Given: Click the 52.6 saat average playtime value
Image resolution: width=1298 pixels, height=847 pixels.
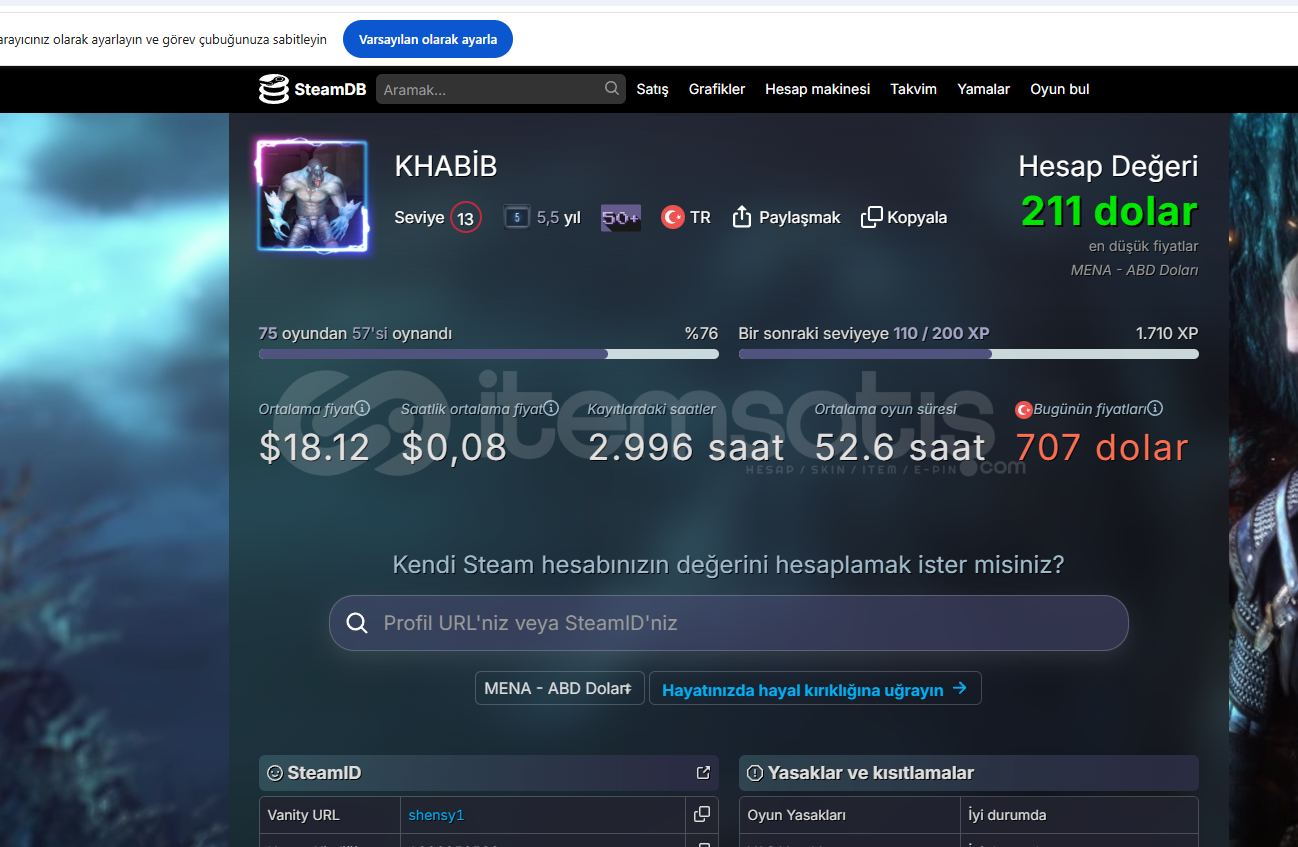Looking at the screenshot, I should pos(900,447).
